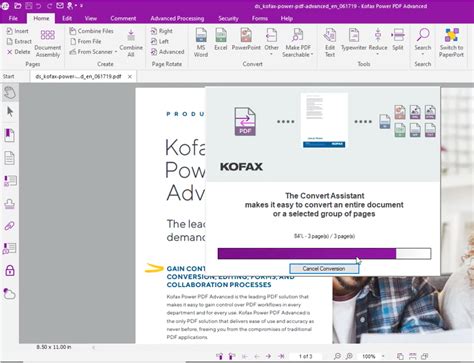Open the Forms ribbon tab
This screenshot has width=474, height=363.
click(260, 18)
